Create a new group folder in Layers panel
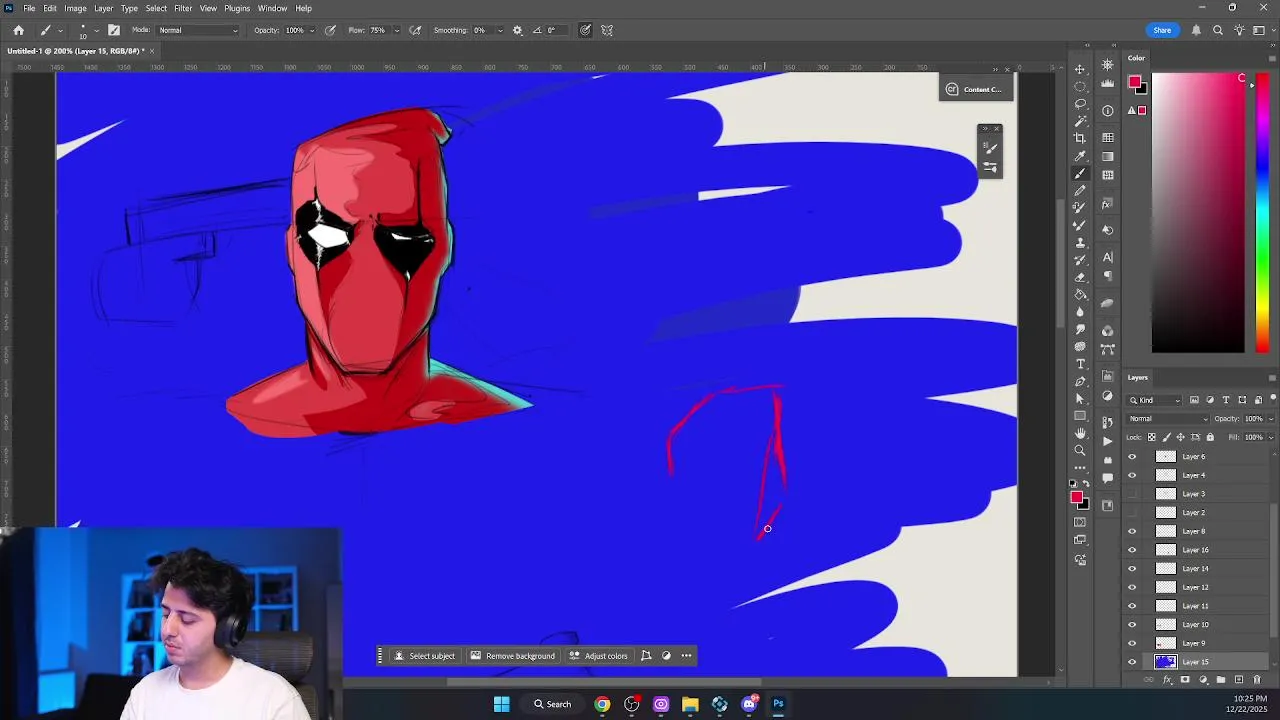Viewport: 1280px width, 720px height. [1221, 680]
